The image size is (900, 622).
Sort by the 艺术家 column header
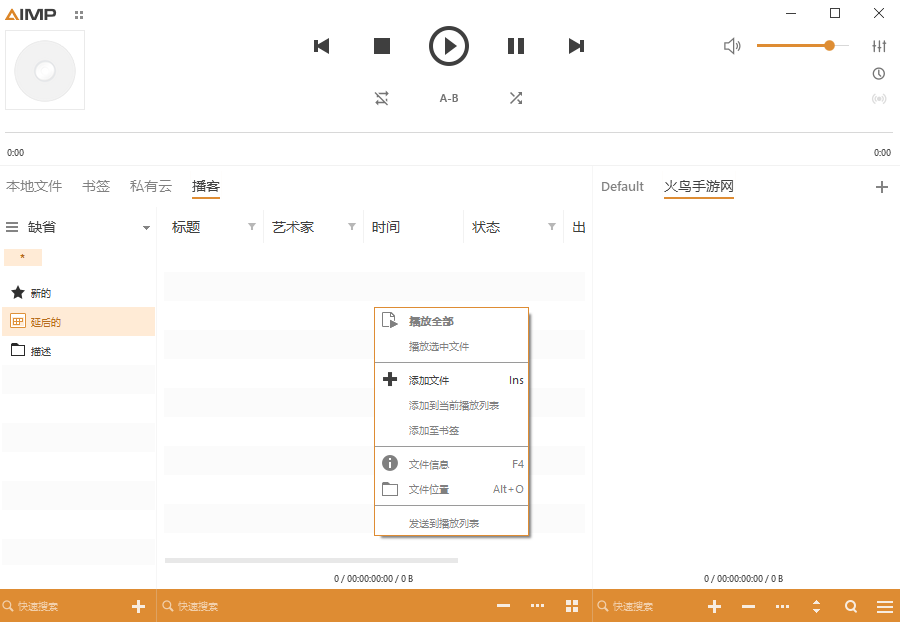tap(293, 227)
